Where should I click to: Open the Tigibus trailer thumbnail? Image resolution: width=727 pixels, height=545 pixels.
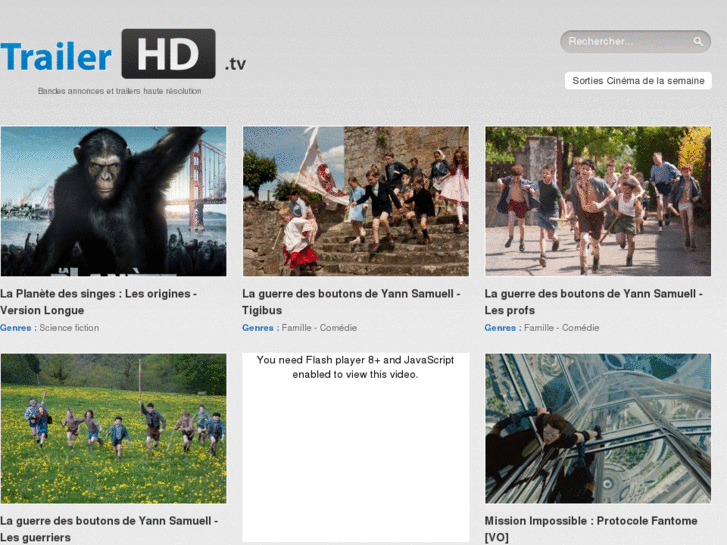coord(356,201)
